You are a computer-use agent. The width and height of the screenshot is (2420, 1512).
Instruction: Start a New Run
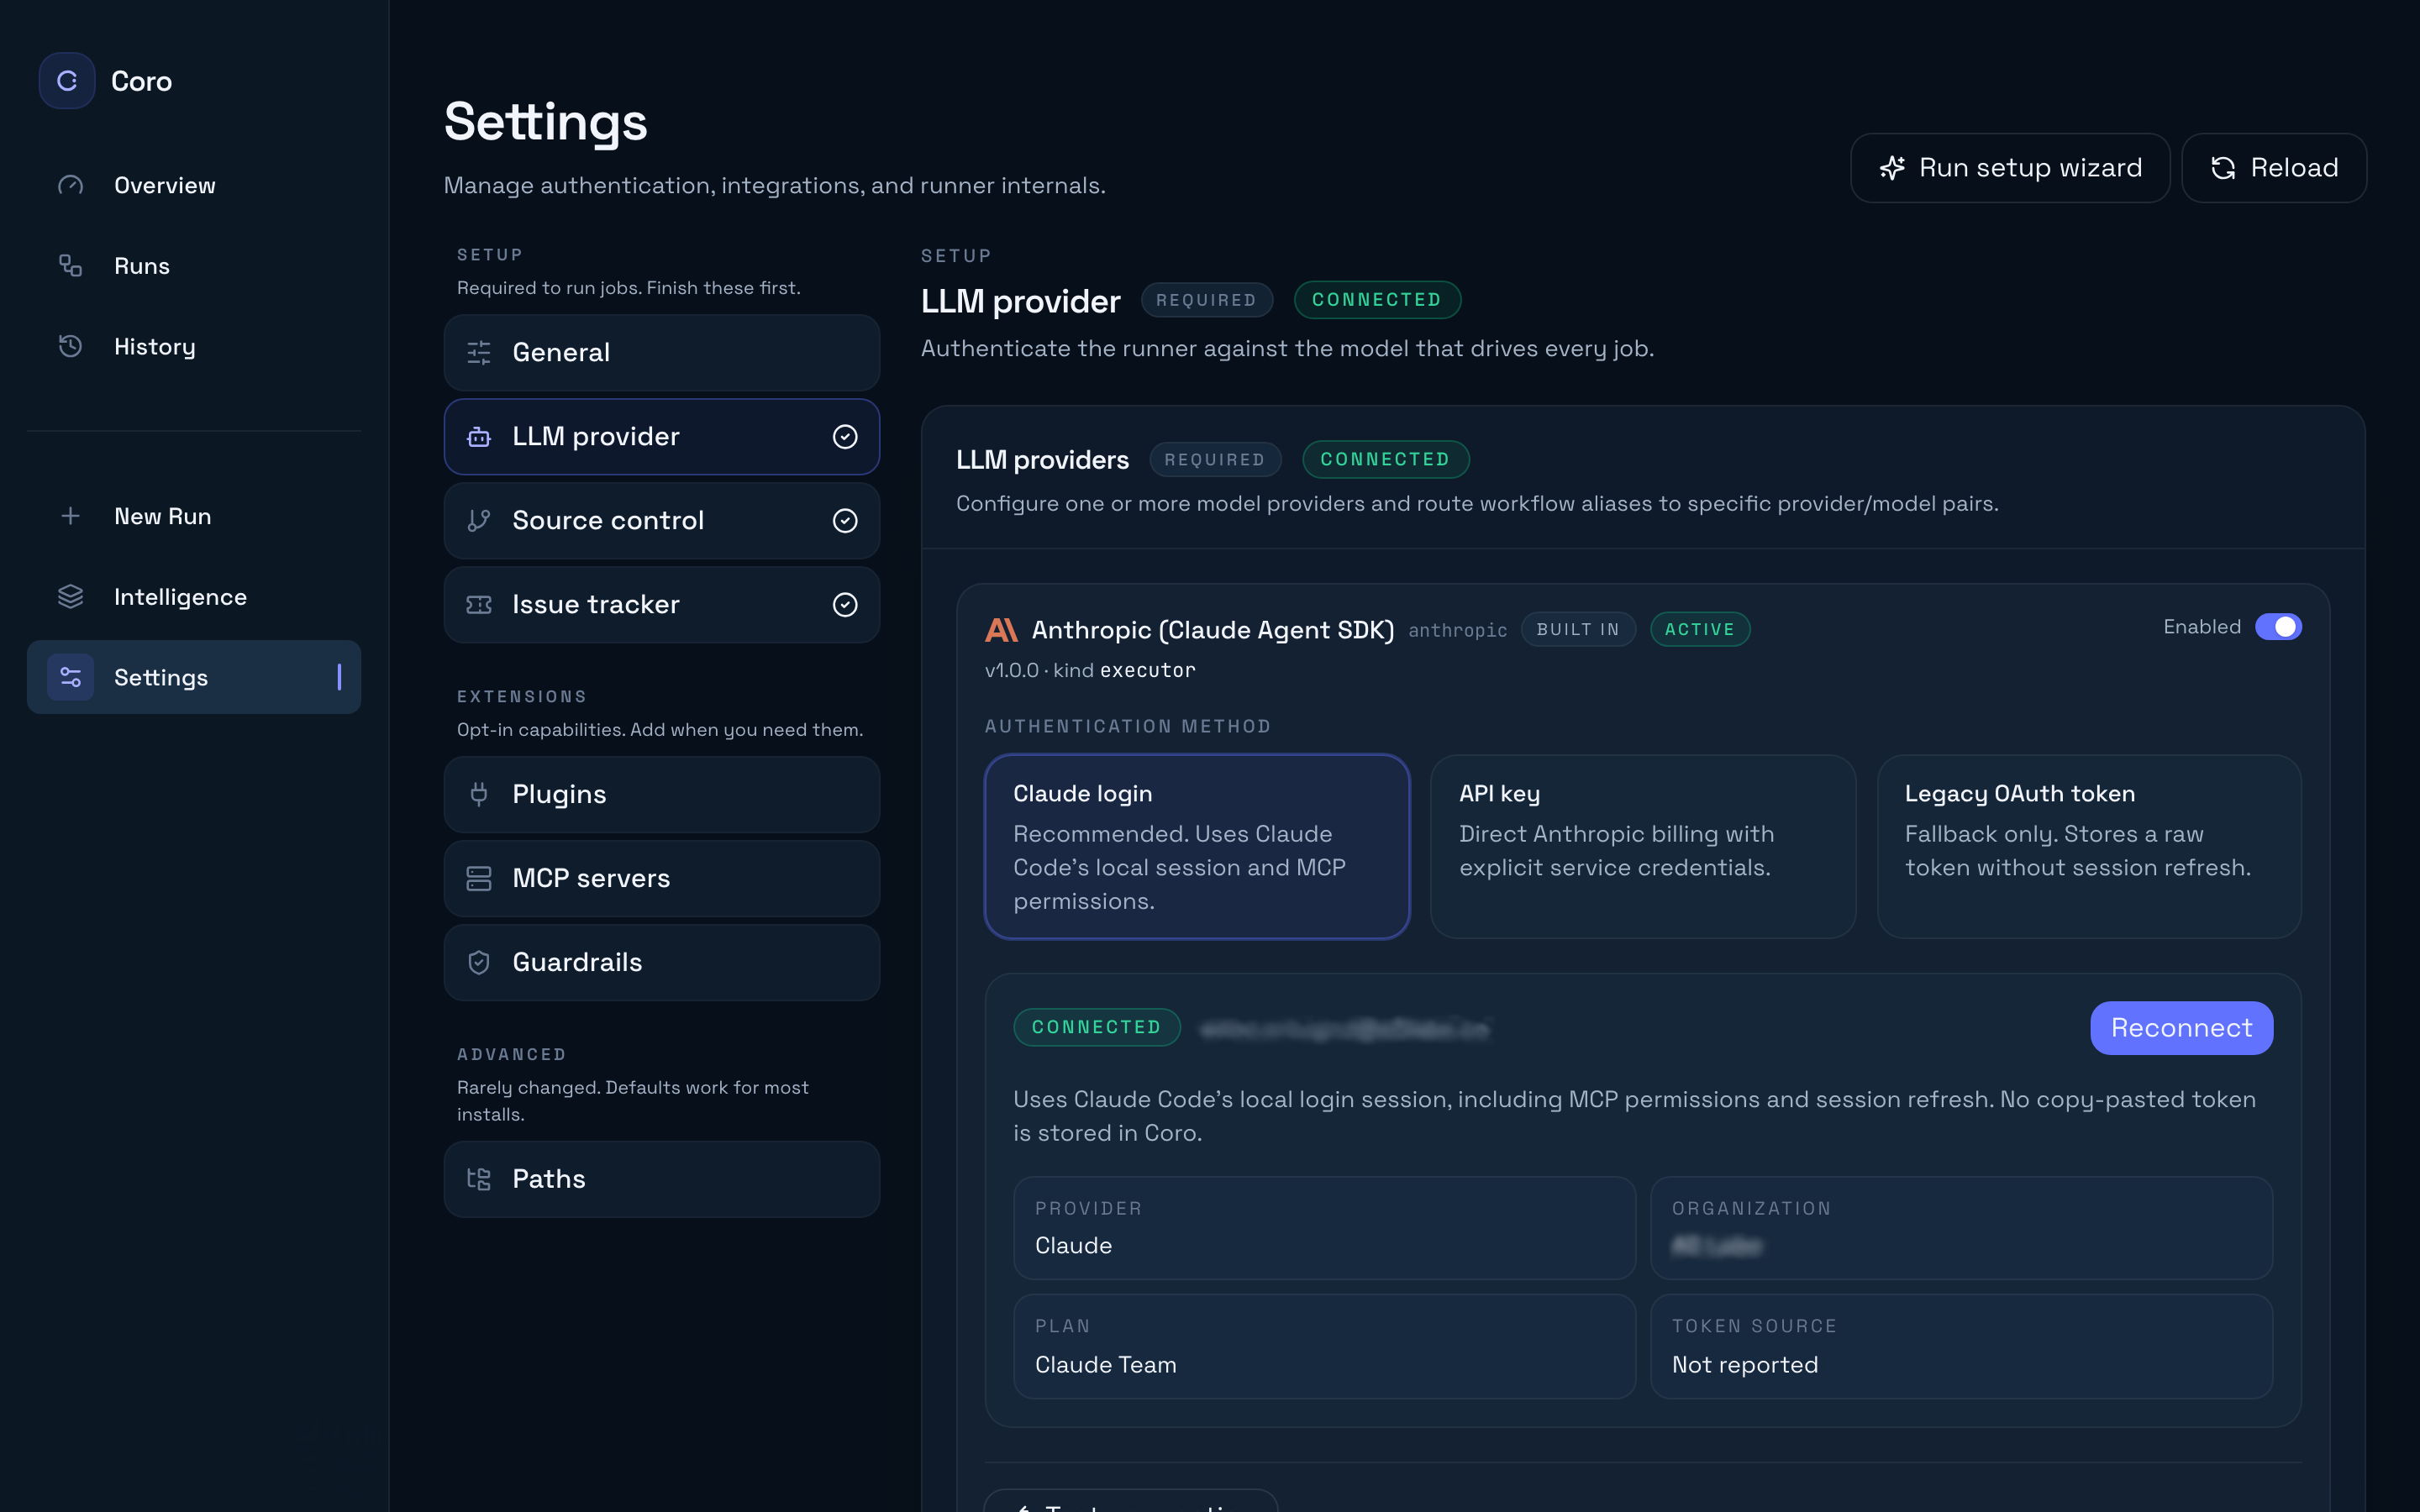[x=194, y=516]
